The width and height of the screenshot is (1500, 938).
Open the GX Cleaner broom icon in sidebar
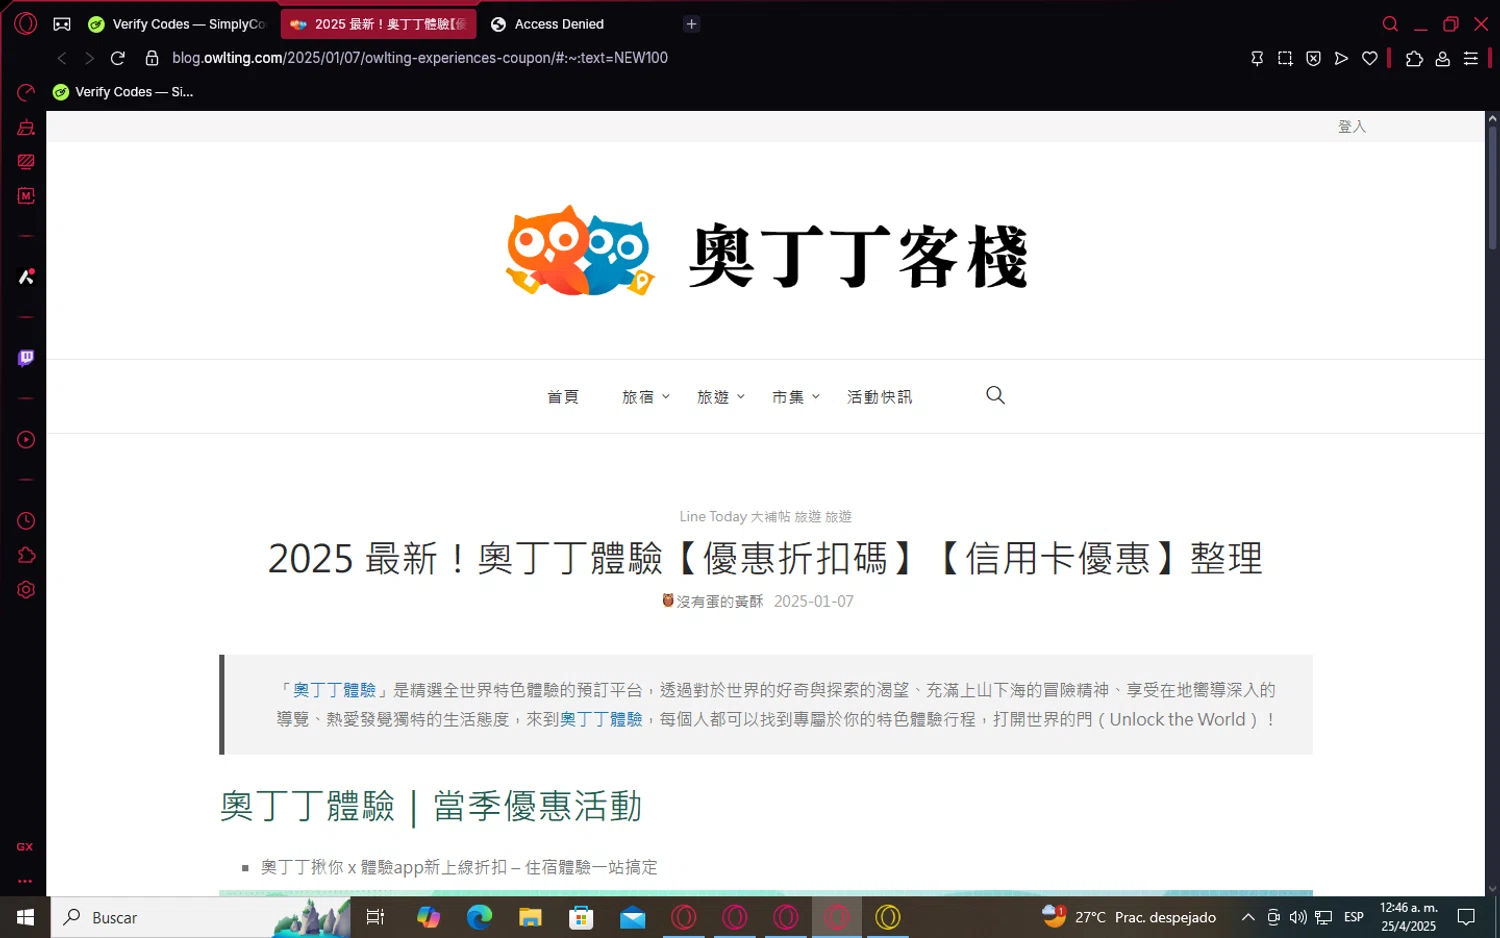tap(26, 127)
